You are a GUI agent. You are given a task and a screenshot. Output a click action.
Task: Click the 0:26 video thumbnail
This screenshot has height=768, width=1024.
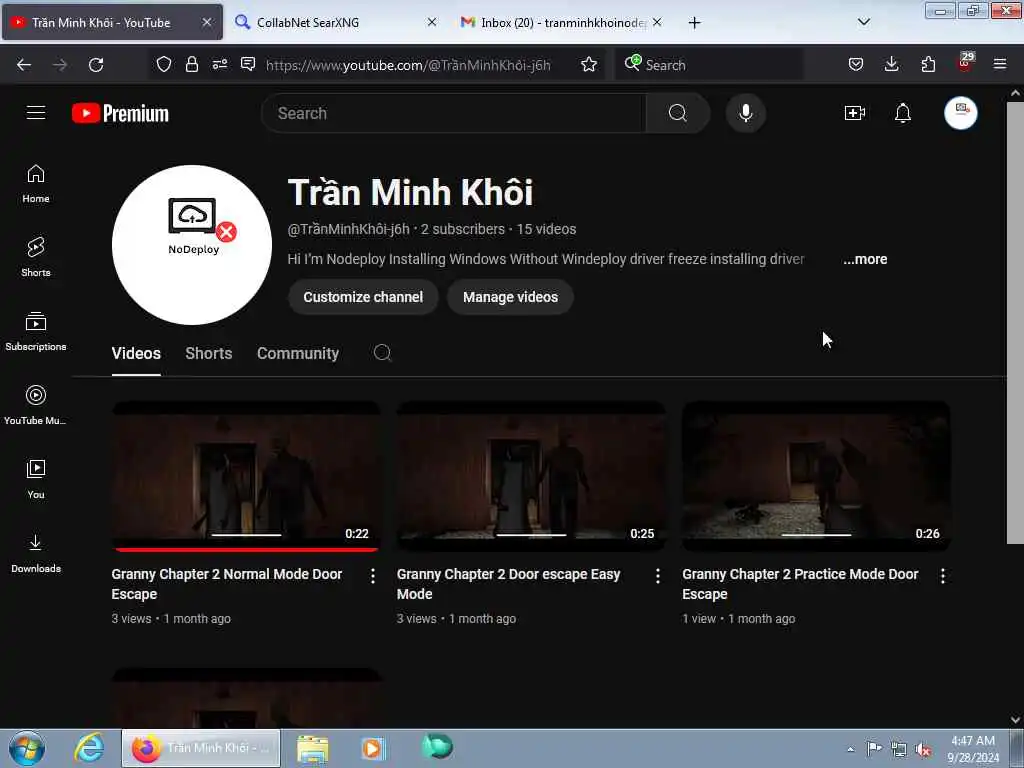pyautogui.click(x=816, y=476)
